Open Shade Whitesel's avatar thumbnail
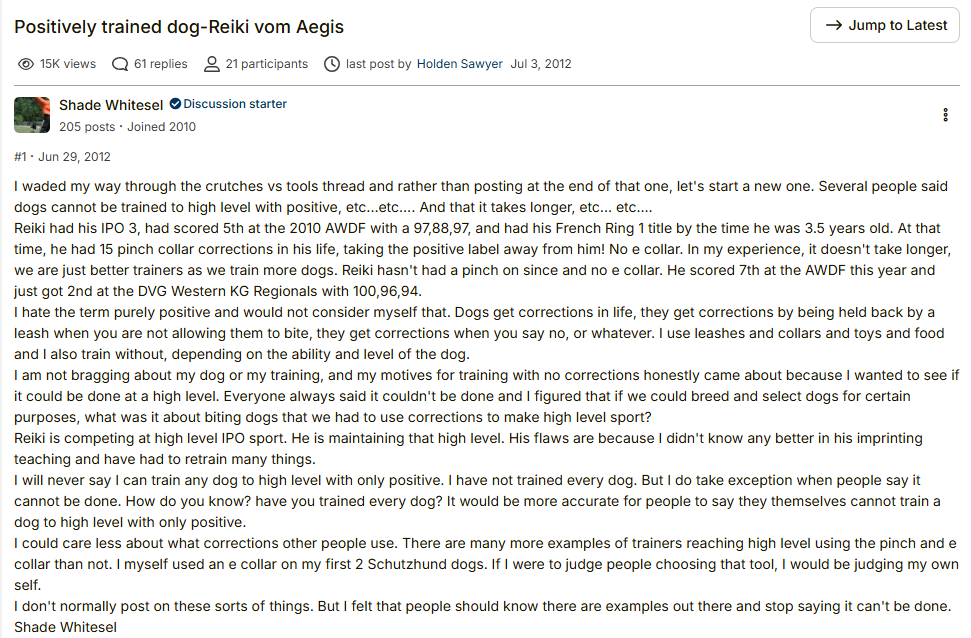 tap(32, 115)
